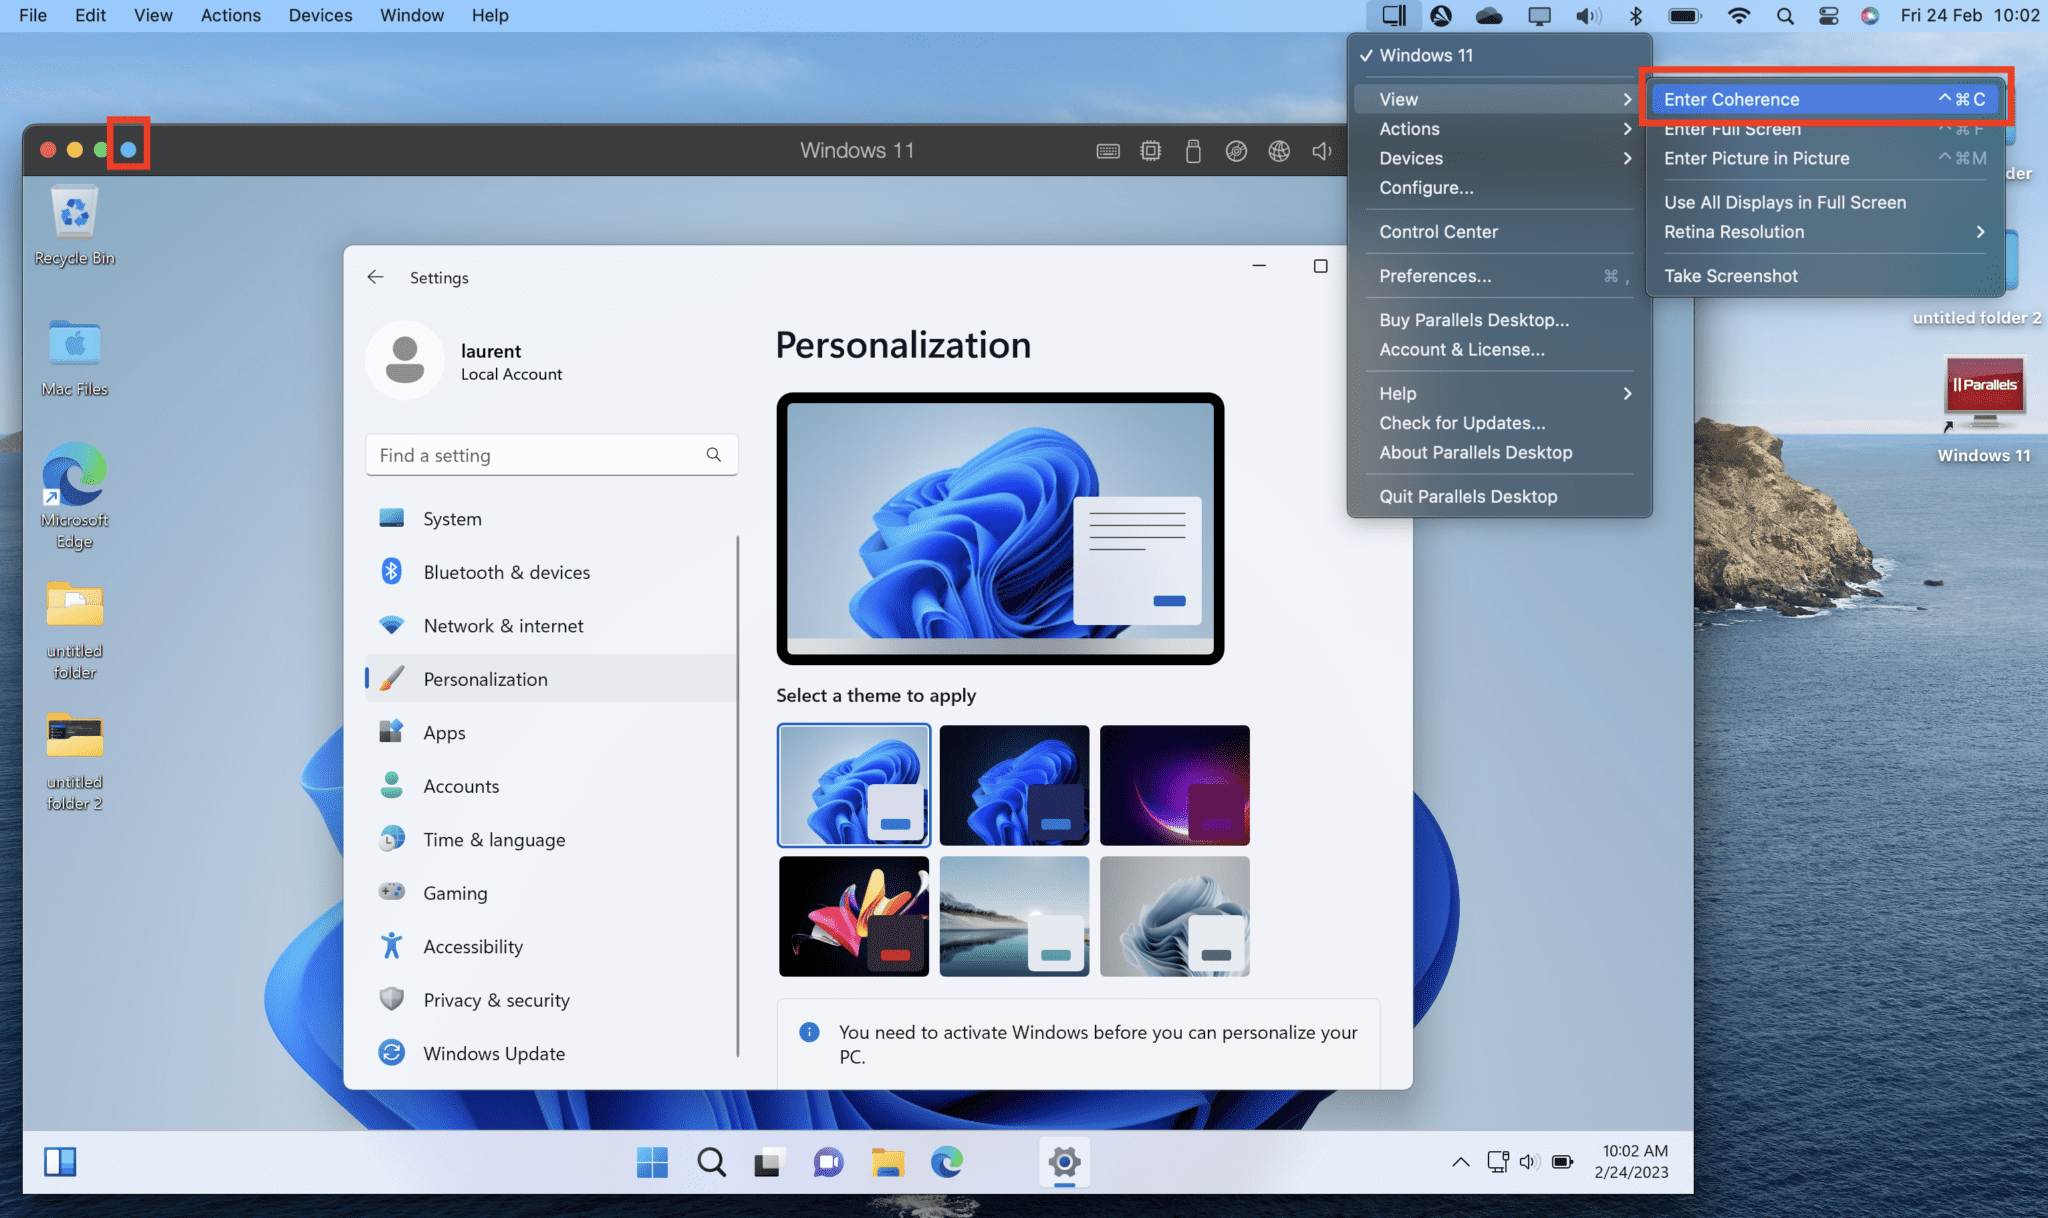Launch Microsoft Edge from Windows taskbar

pos(946,1162)
